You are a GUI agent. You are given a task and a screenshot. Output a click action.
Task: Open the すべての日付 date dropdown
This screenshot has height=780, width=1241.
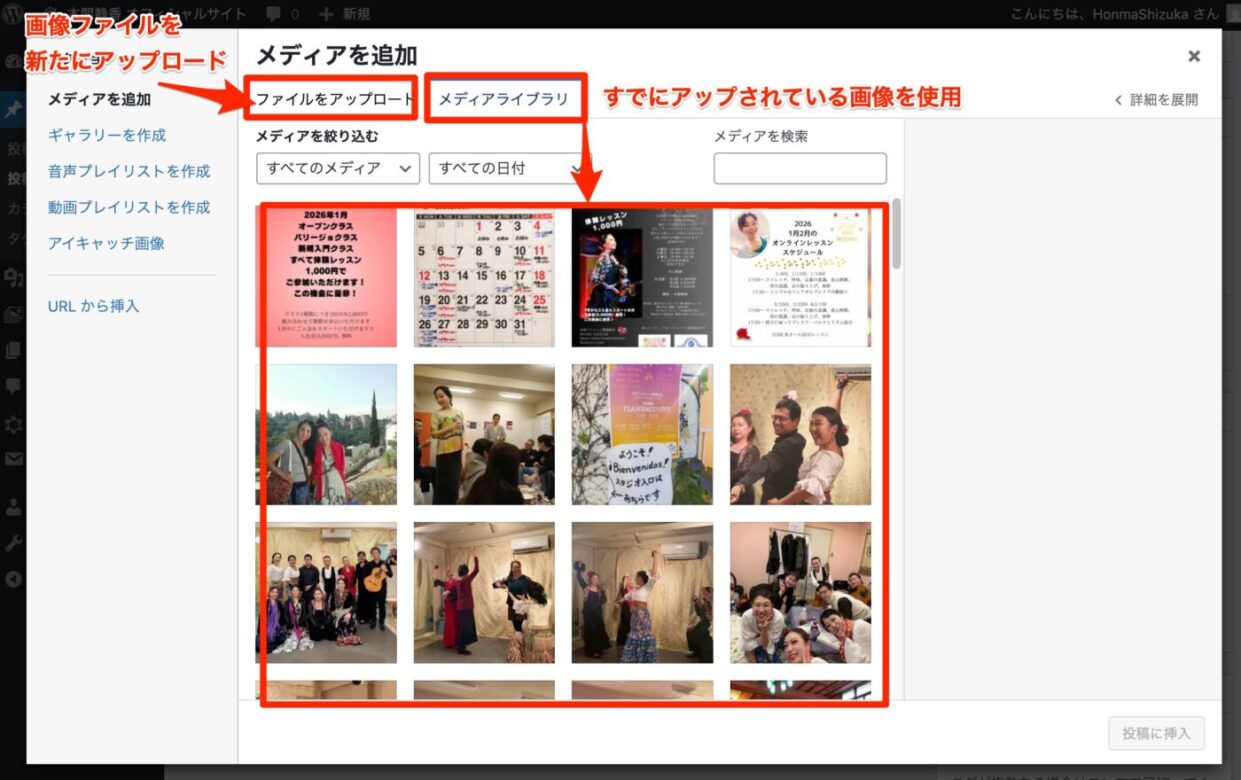click(505, 168)
